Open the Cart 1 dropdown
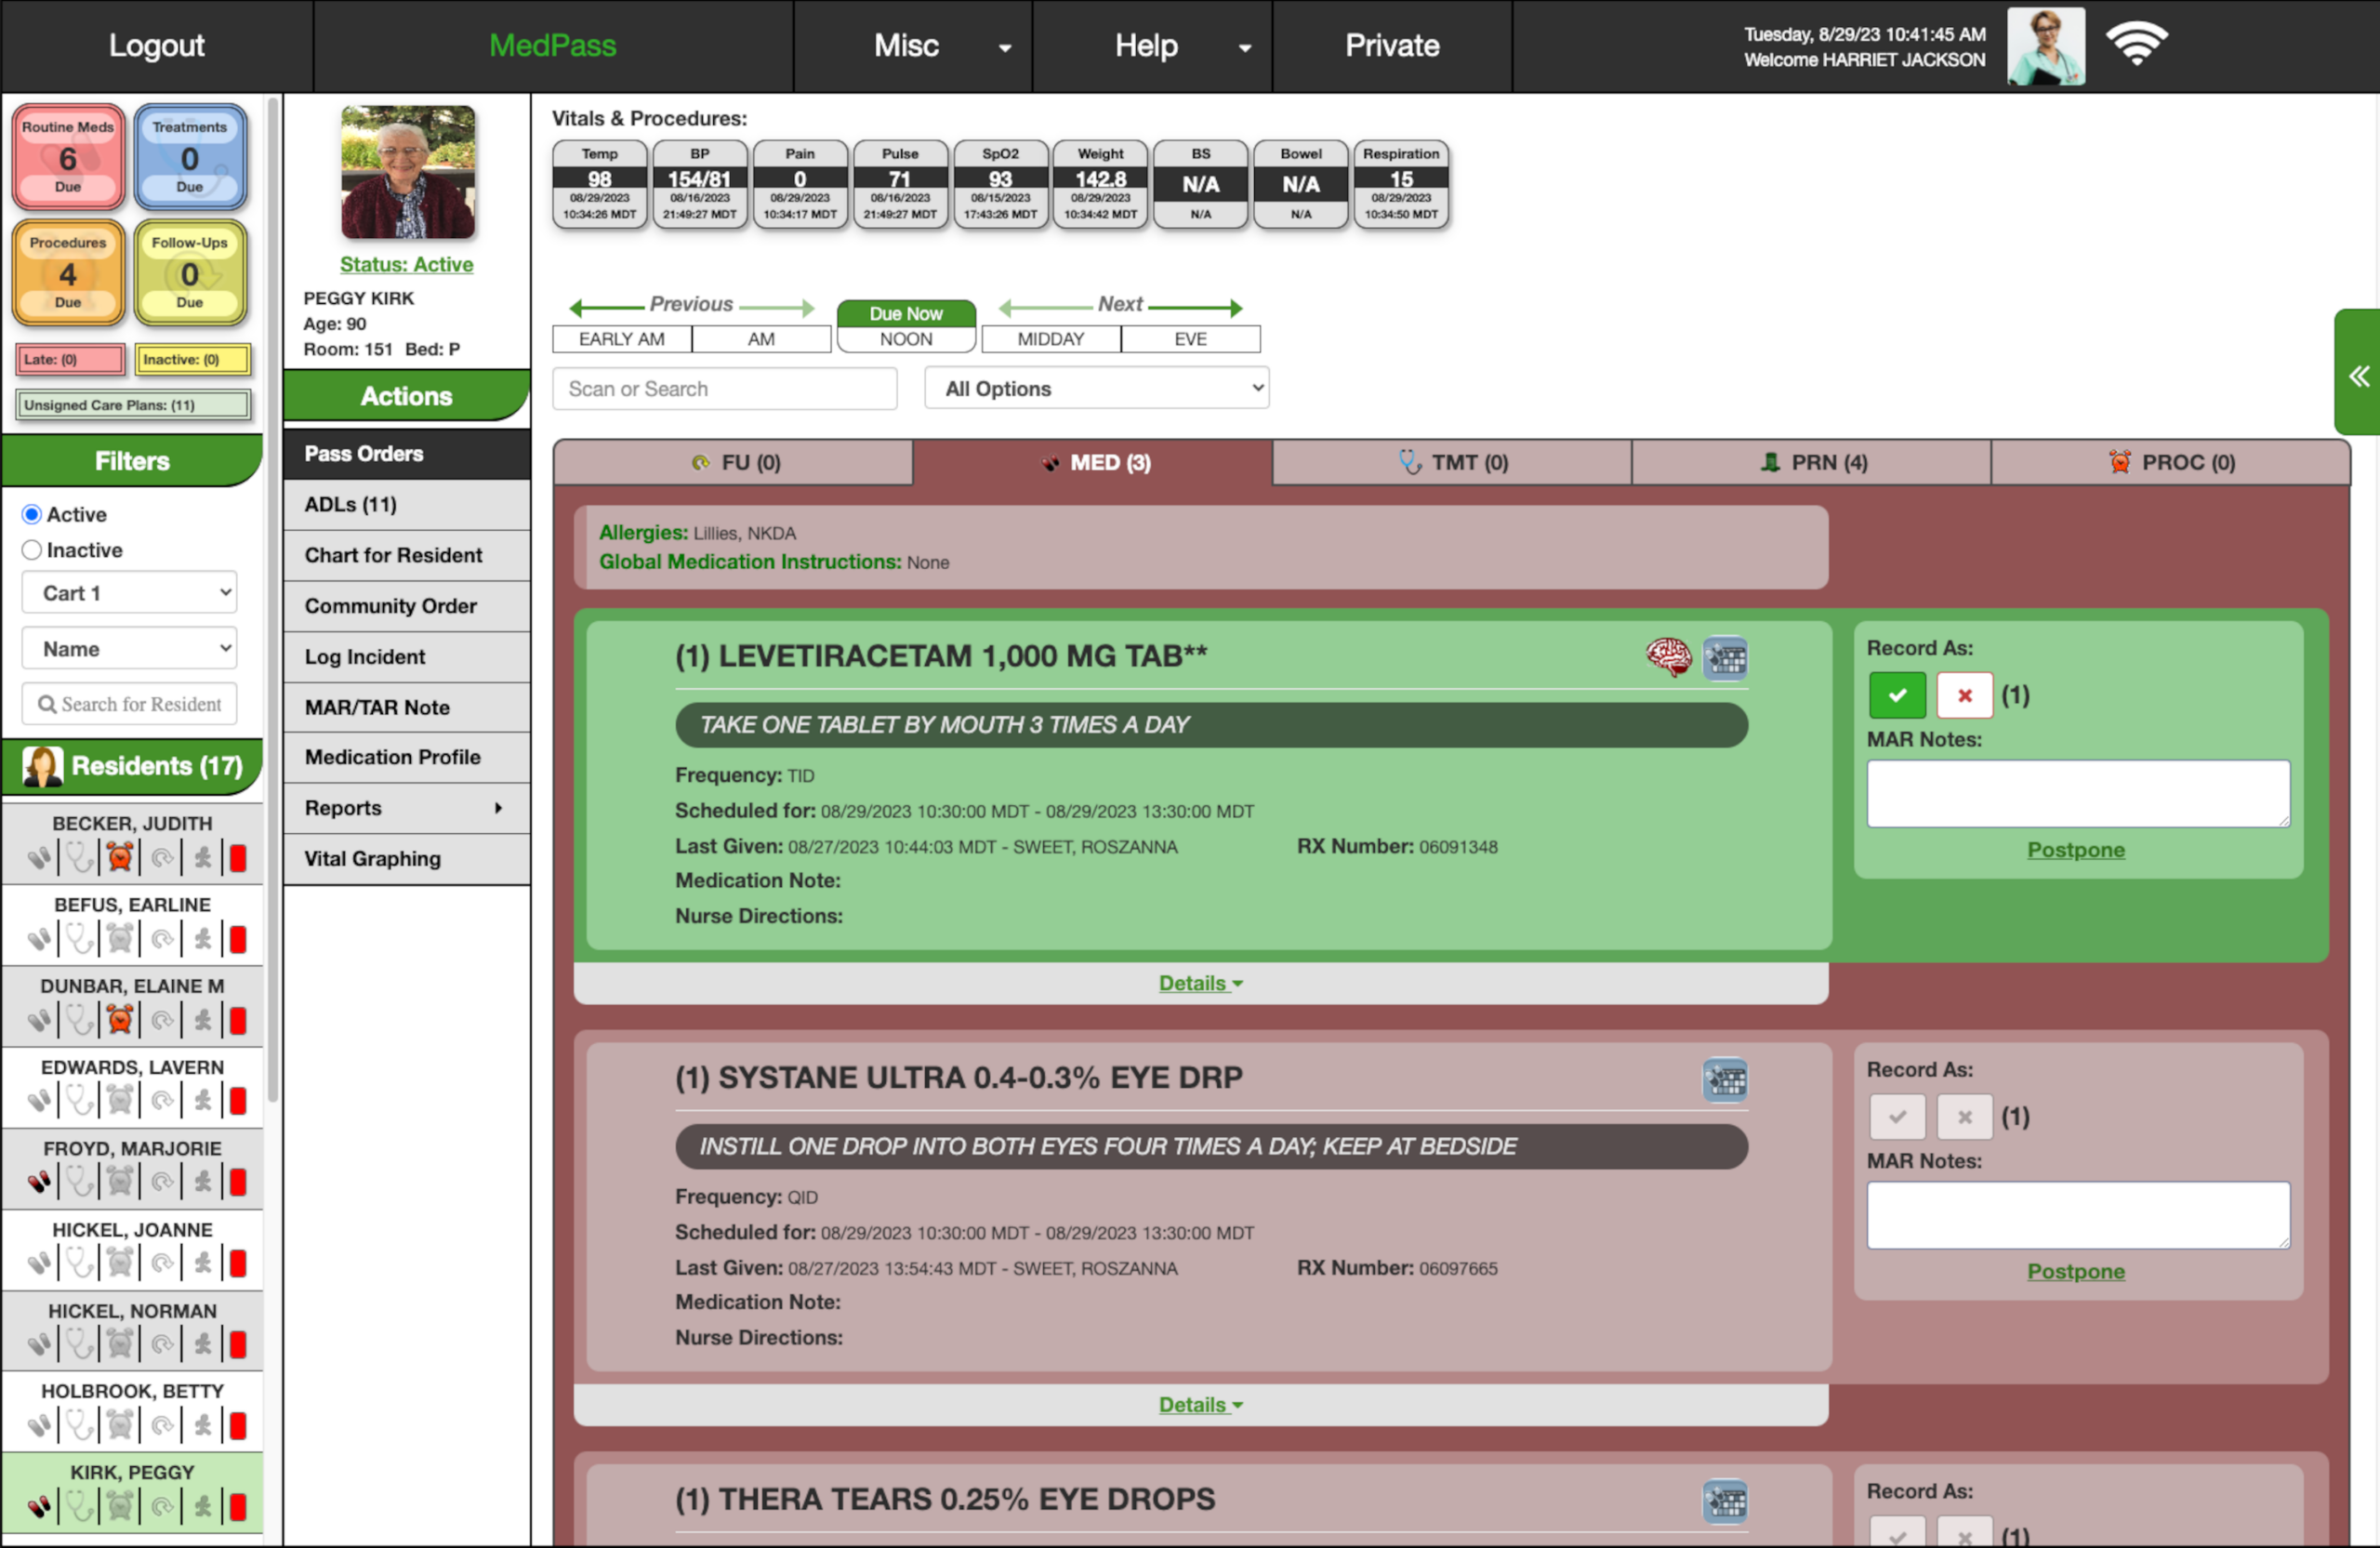The image size is (2380, 1548). pos(129,593)
